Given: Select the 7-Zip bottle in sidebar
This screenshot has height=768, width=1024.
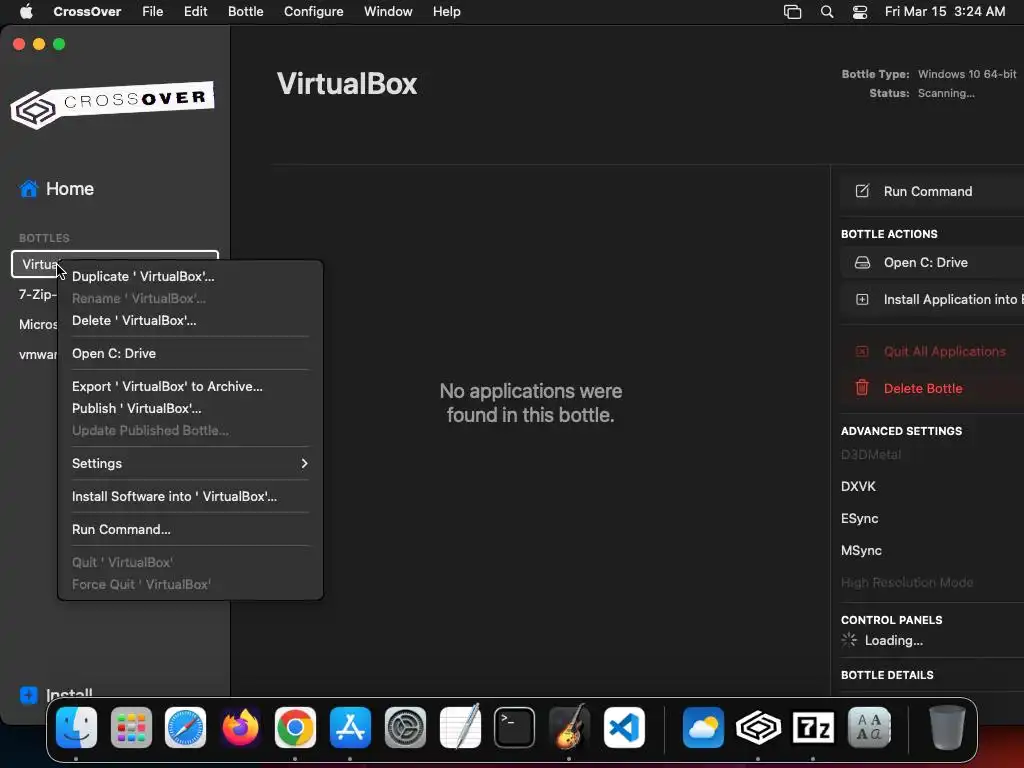Looking at the screenshot, I should [x=37, y=295].
